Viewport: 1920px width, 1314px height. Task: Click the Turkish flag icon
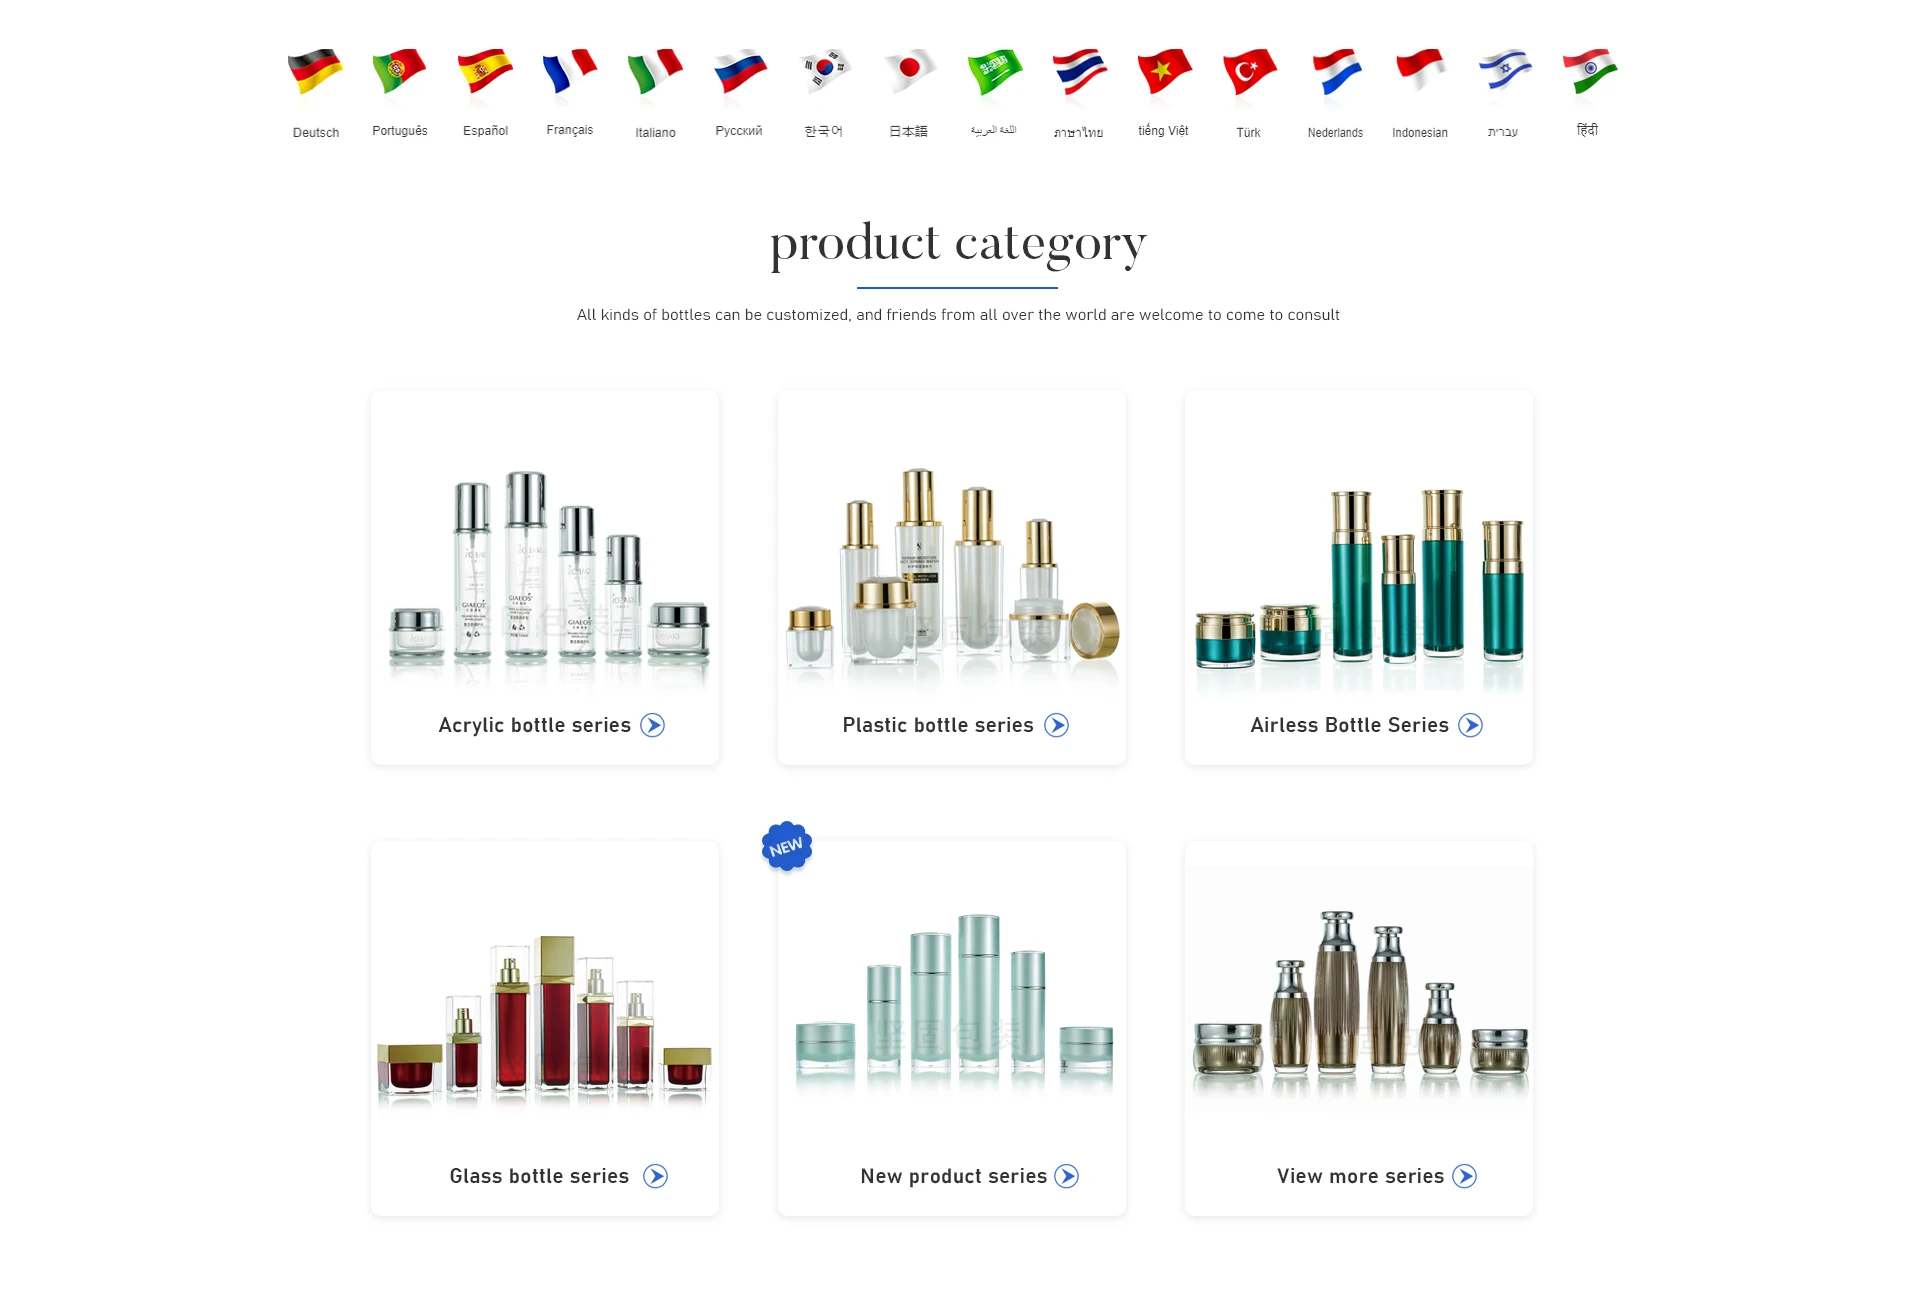pyautogui.click(x=1249, y=72)
